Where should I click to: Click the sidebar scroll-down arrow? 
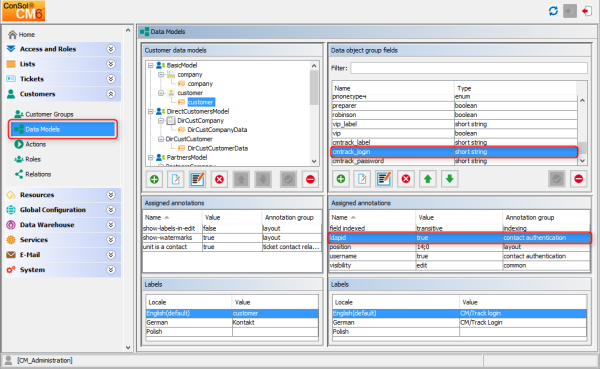[128, 348]
